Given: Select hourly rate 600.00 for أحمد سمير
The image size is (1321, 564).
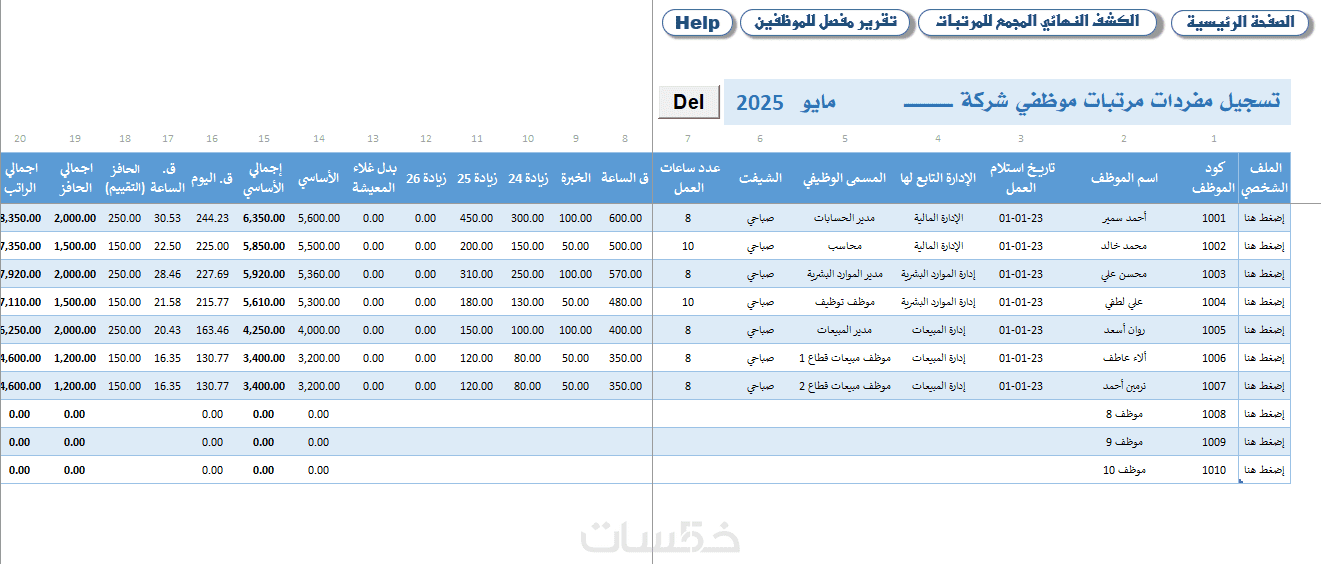Looking at the screenshot, I should (x=626, y=218).
